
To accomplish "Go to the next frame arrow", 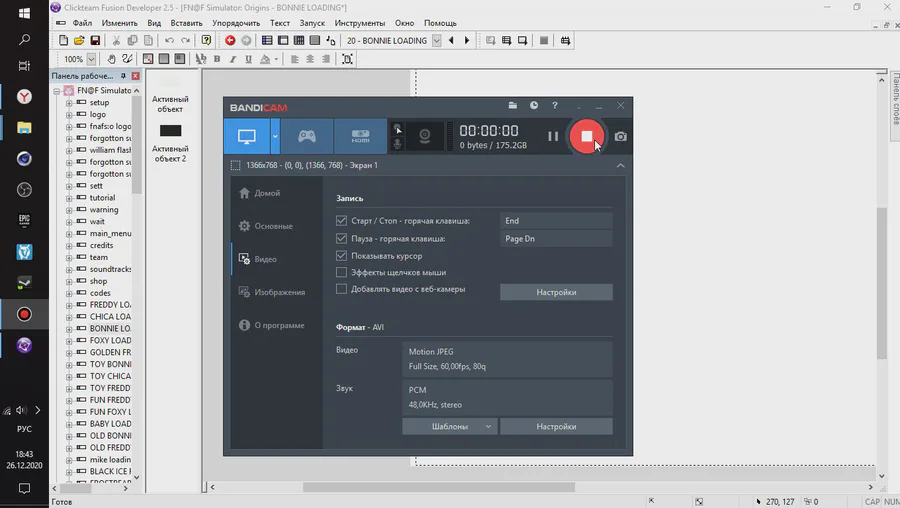I will [x=467, y=40].
